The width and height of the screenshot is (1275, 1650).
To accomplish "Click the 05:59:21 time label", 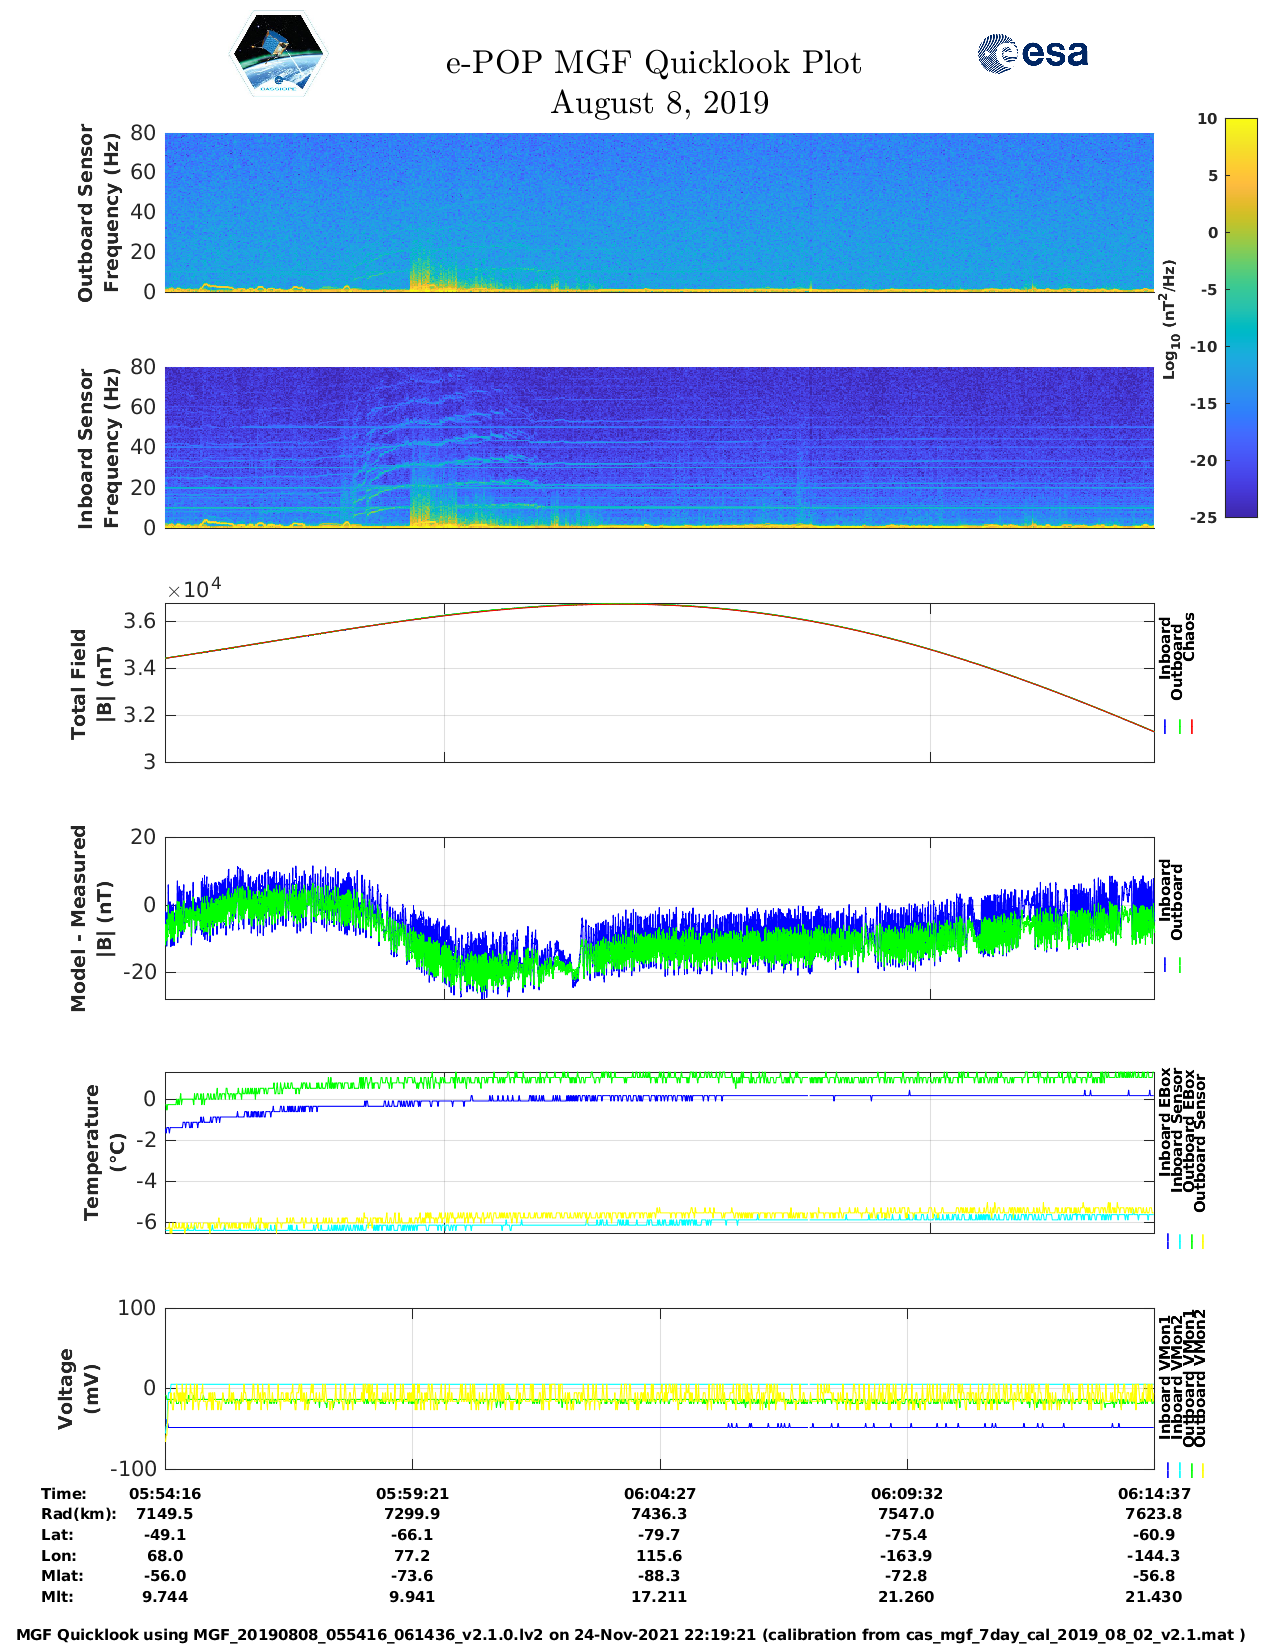I will (412, 1493).
